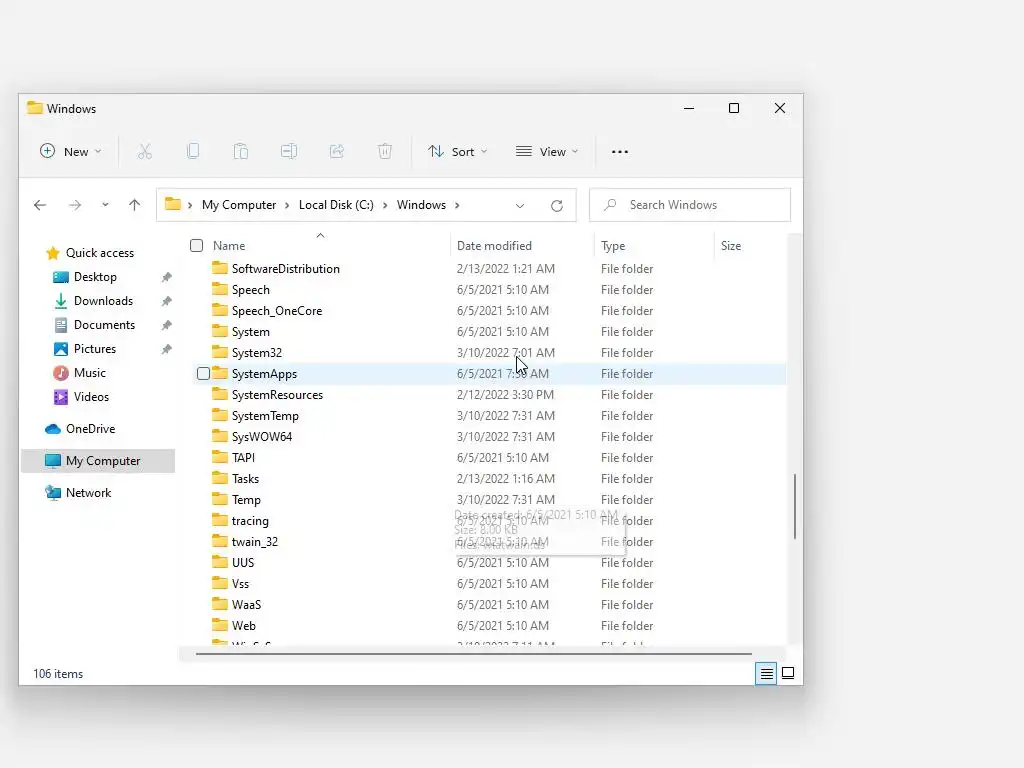The image size is (1024, 768).
Task: Go forward with the right arrow
Action: 75,205
